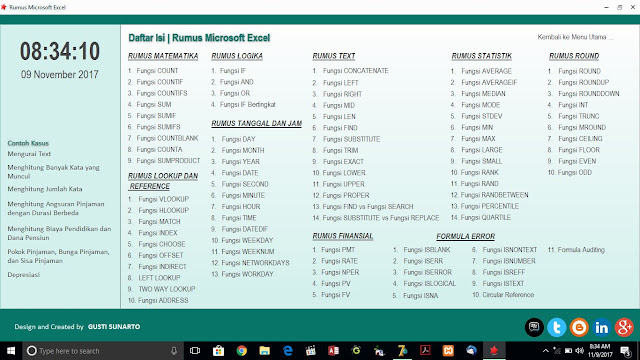This screenshot has height=360, width=640.
Task: Open the LinkedIn icon in footer
Action: pos(602,327)
